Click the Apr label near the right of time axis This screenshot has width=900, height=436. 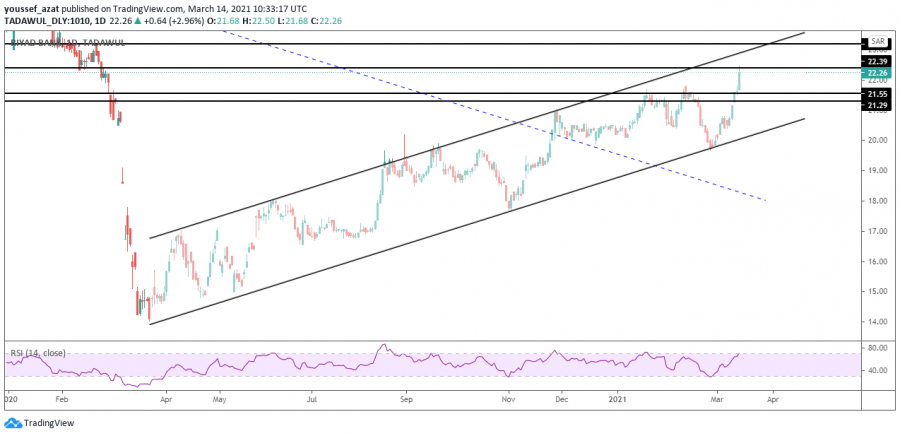pyautogui.click(x=770, y=397)
